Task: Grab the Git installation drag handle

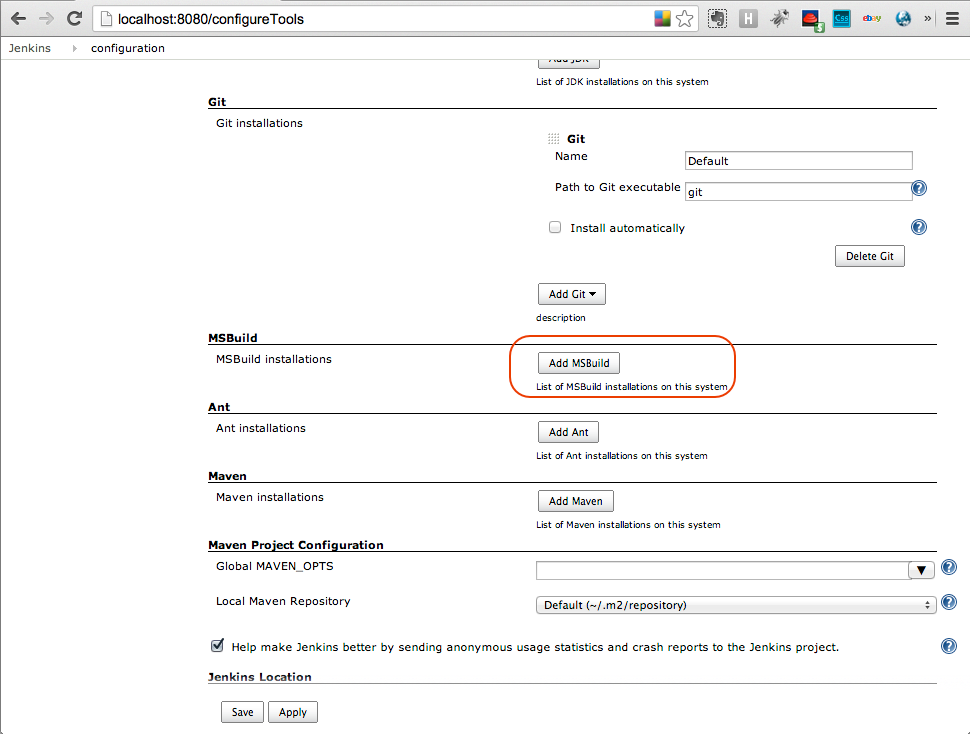Action: click(554, 139)
